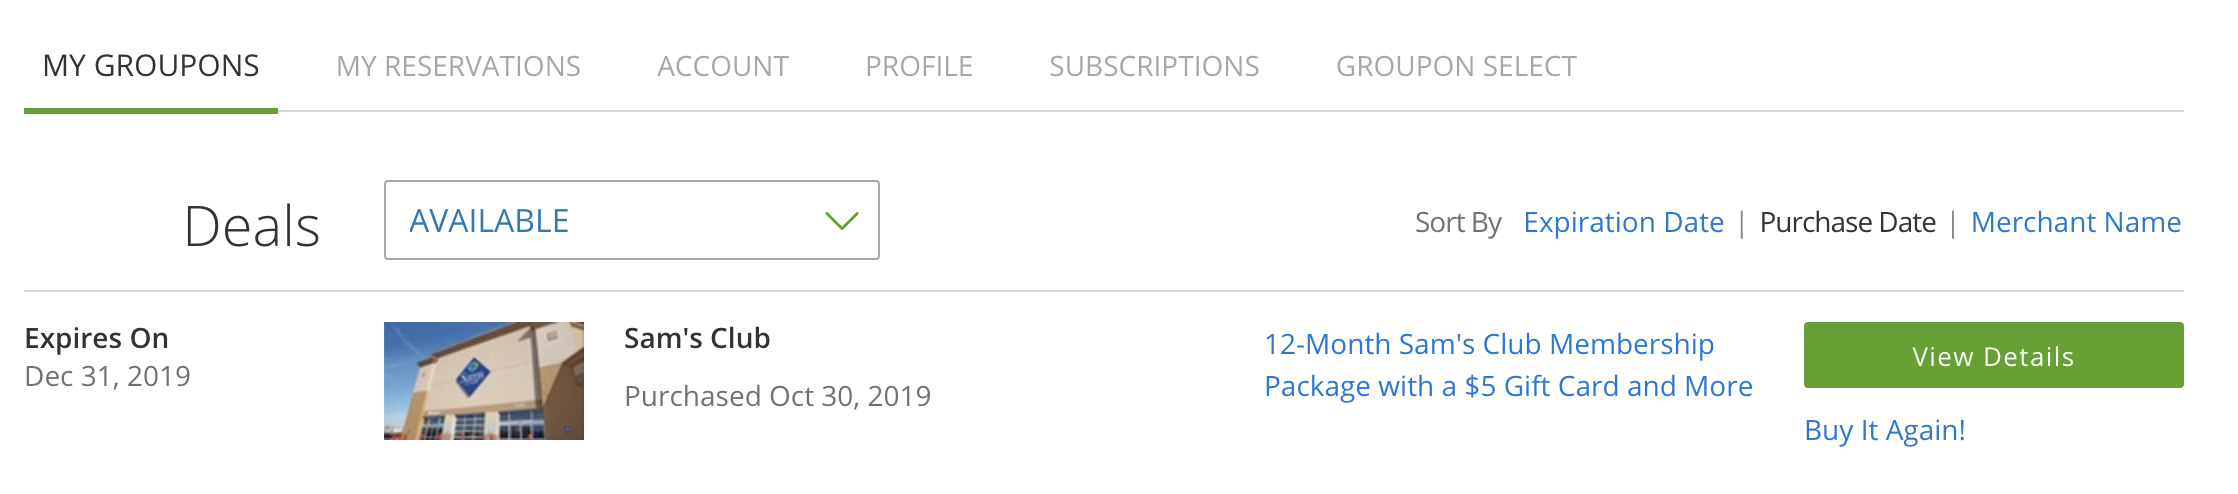Click the Deals heading
2238x494 pixels.
[252, 226]
